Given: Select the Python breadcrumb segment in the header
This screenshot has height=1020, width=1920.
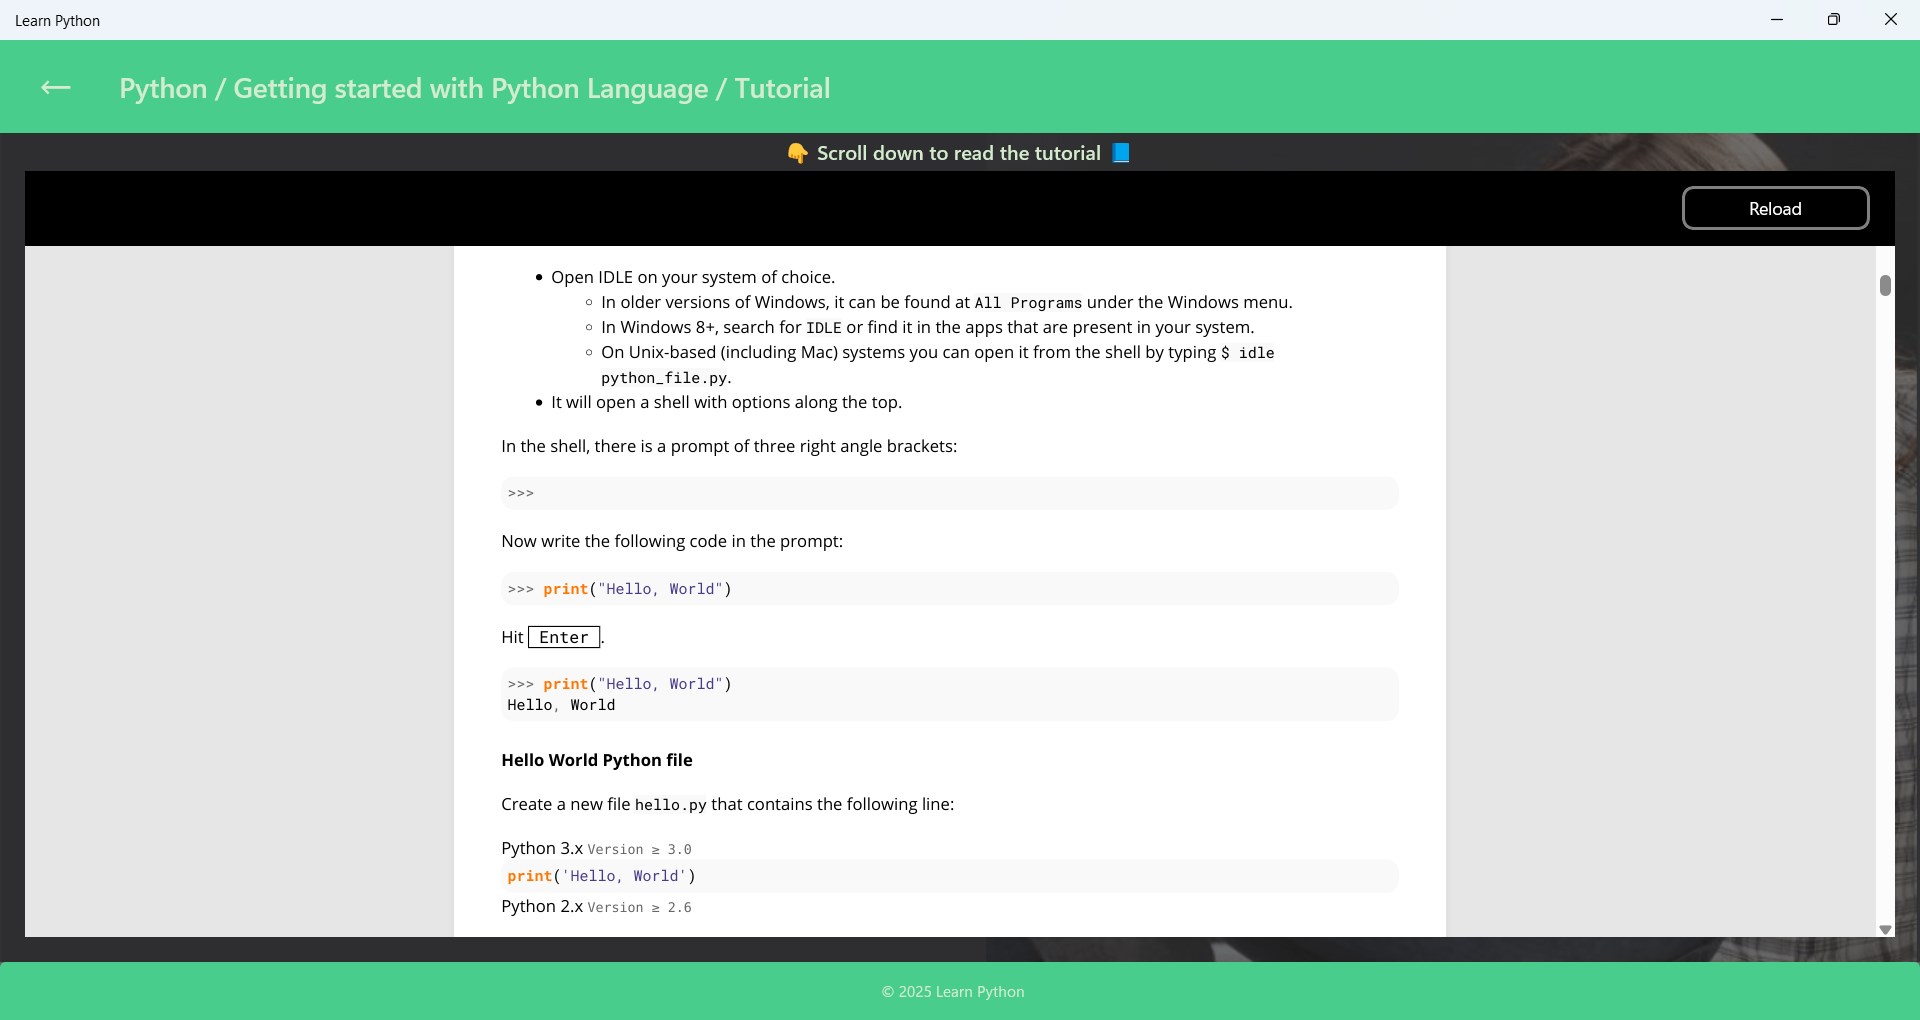Looking at the screenshot, I should click(161, 88).
